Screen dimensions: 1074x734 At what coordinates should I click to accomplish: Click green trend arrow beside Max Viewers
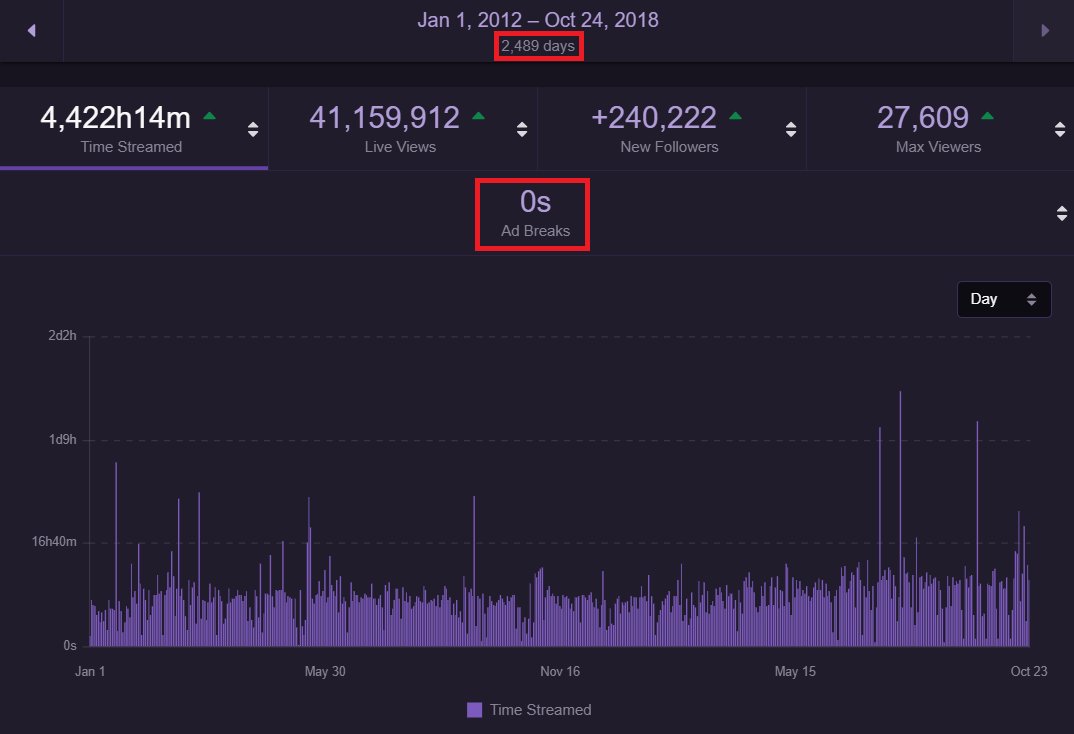click(987, 116)
